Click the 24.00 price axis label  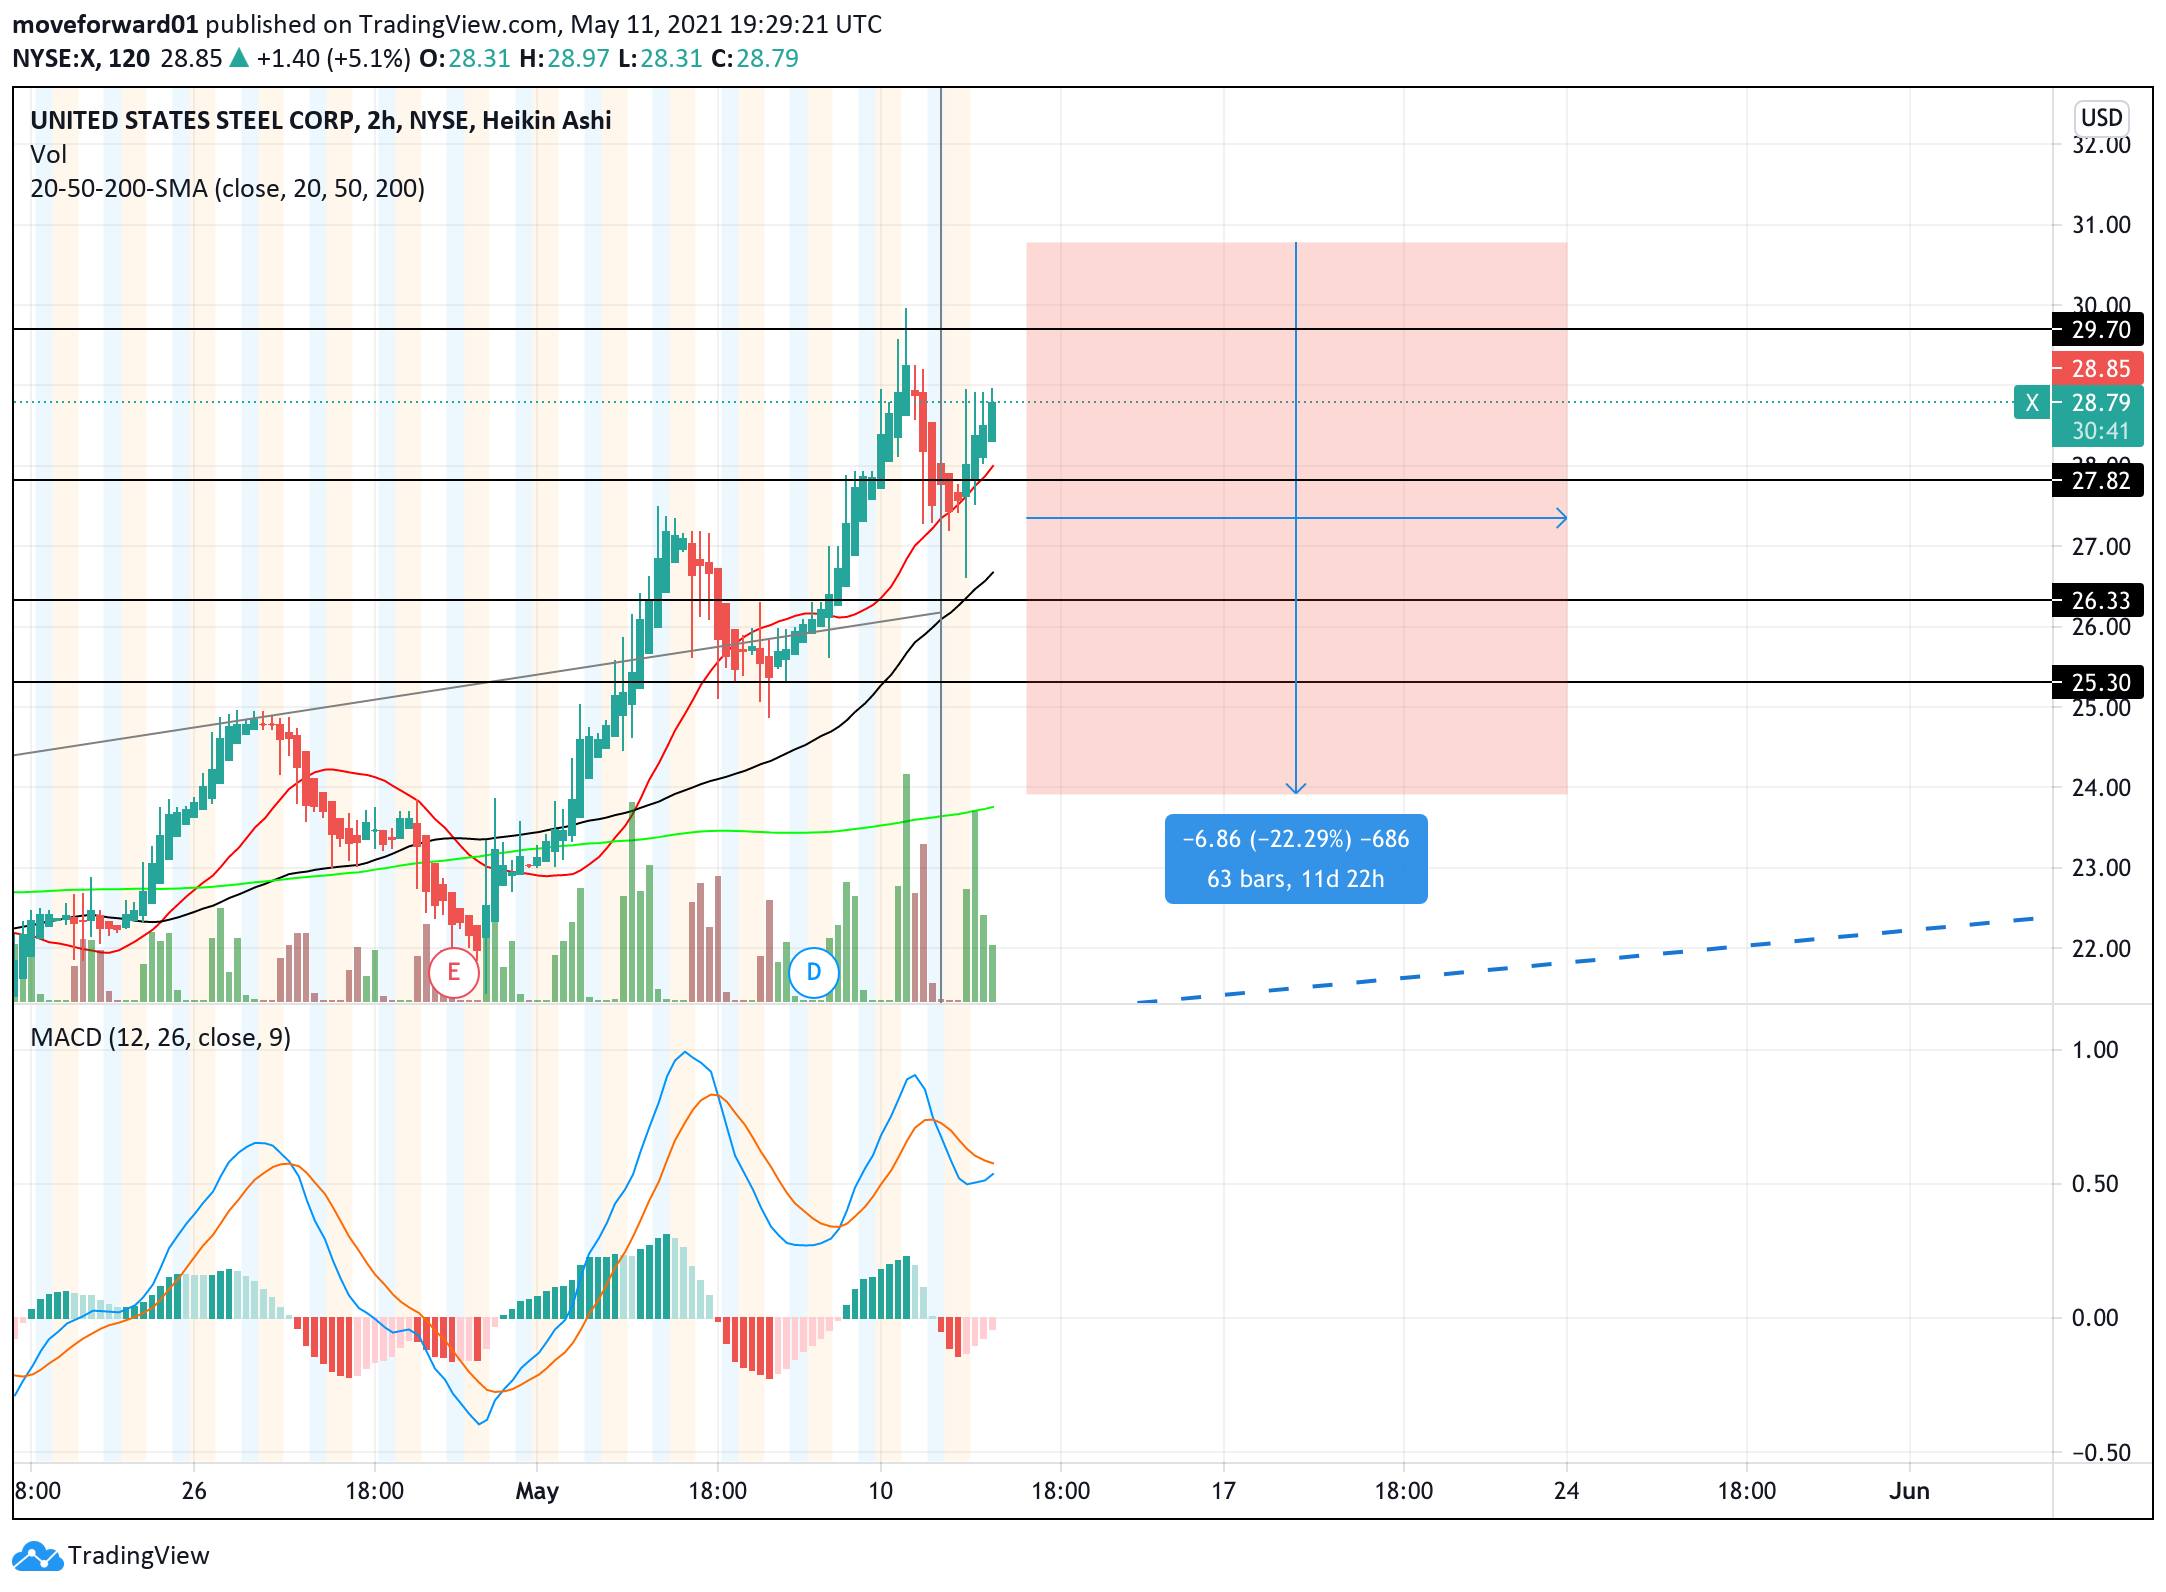(x=2101, y=788)
